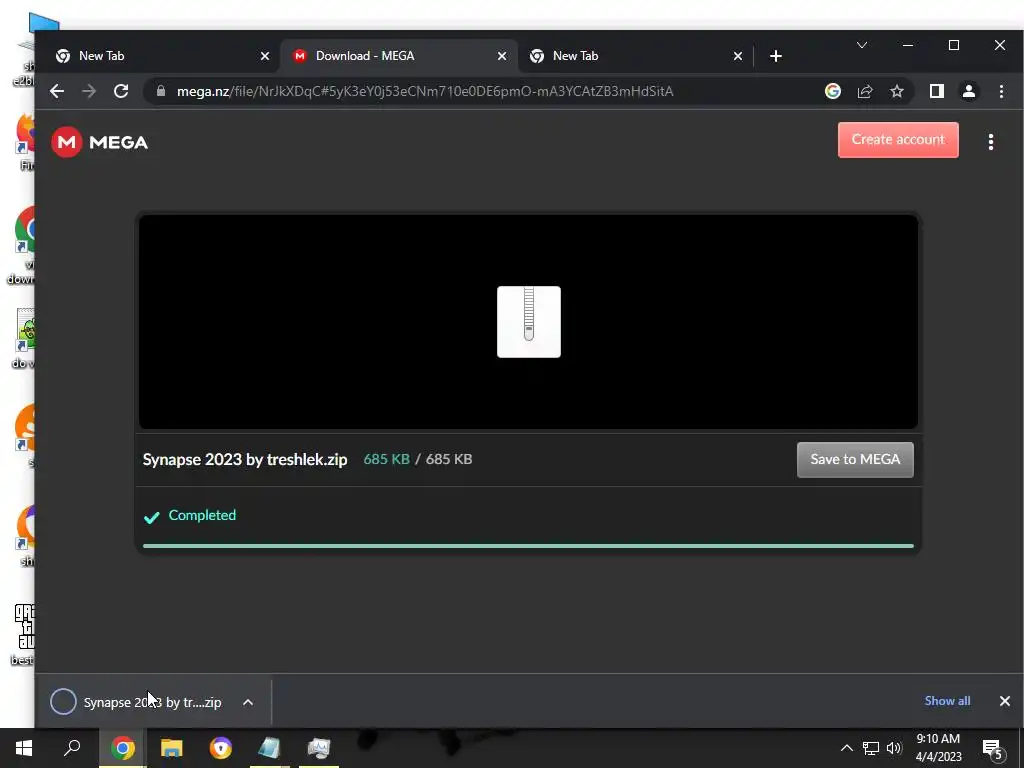
Task: Click the Chrome taskbar icon
Action: point(122,748)
